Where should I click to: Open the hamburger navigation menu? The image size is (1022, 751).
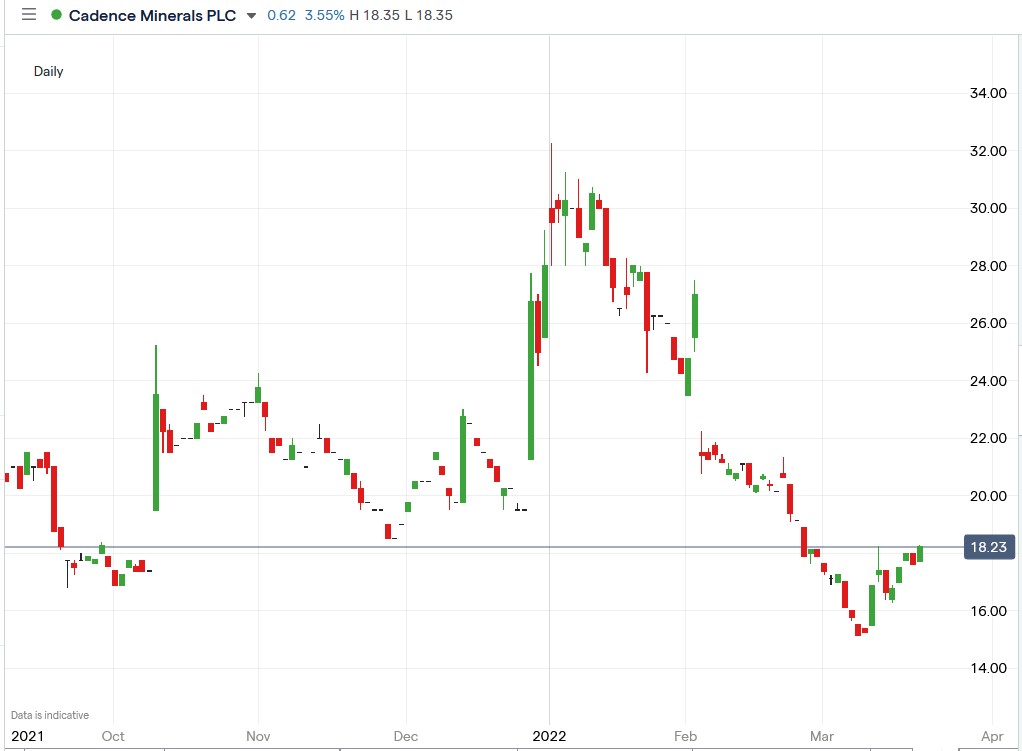(28, 16)
